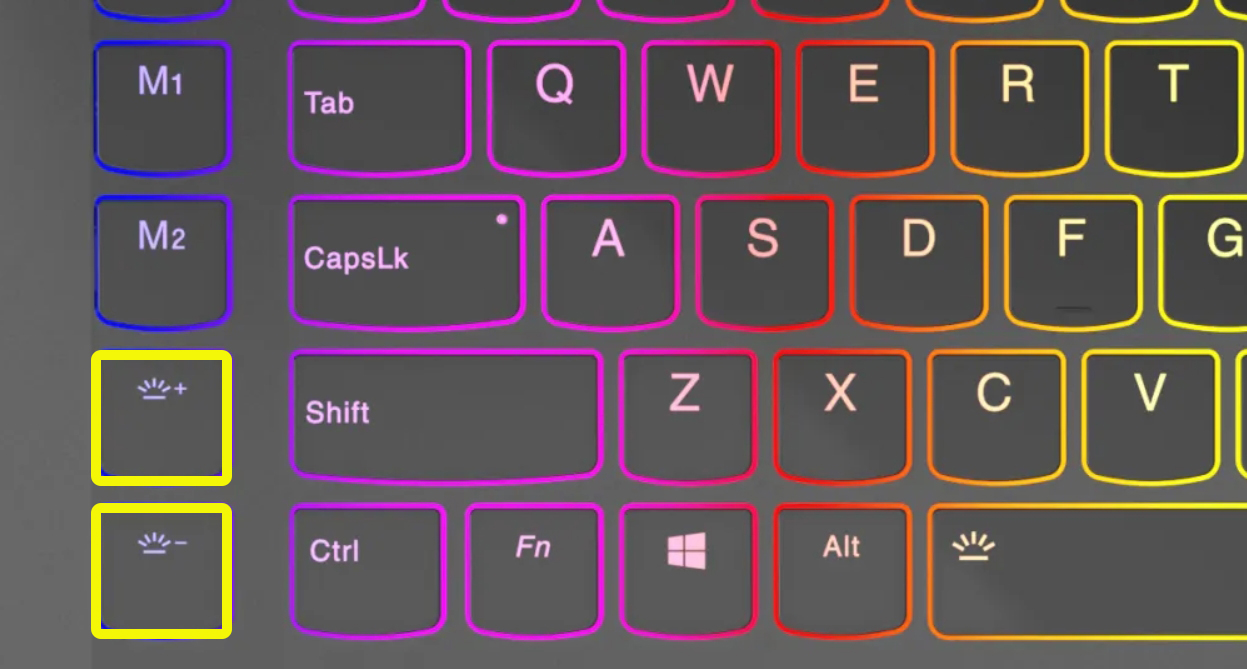This screenshot has width=1247, height=669.
Task: Click the Fn key
Action: click(534, 570)
